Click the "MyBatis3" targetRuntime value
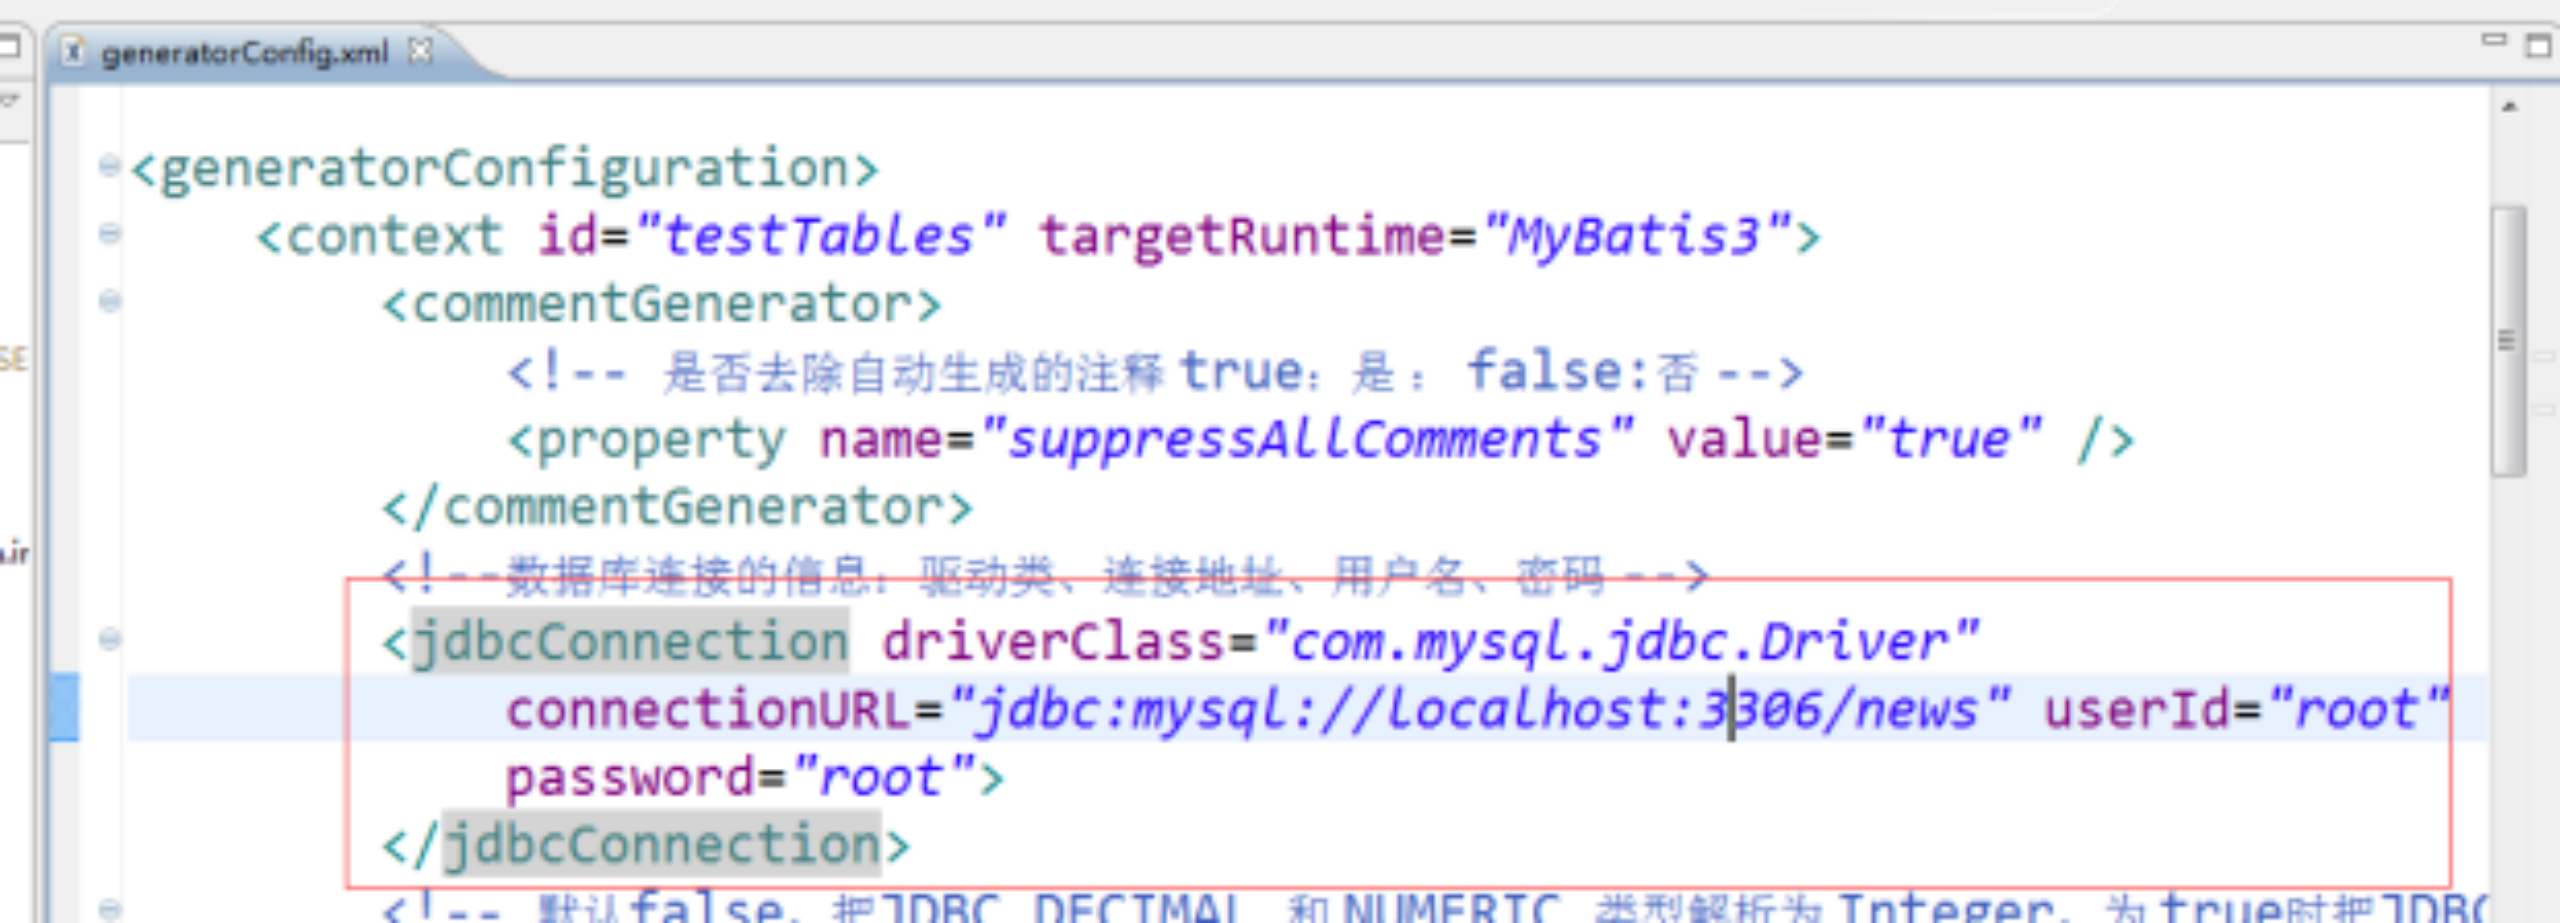The image size is (2560, 923). click(x=1637, y=237)
